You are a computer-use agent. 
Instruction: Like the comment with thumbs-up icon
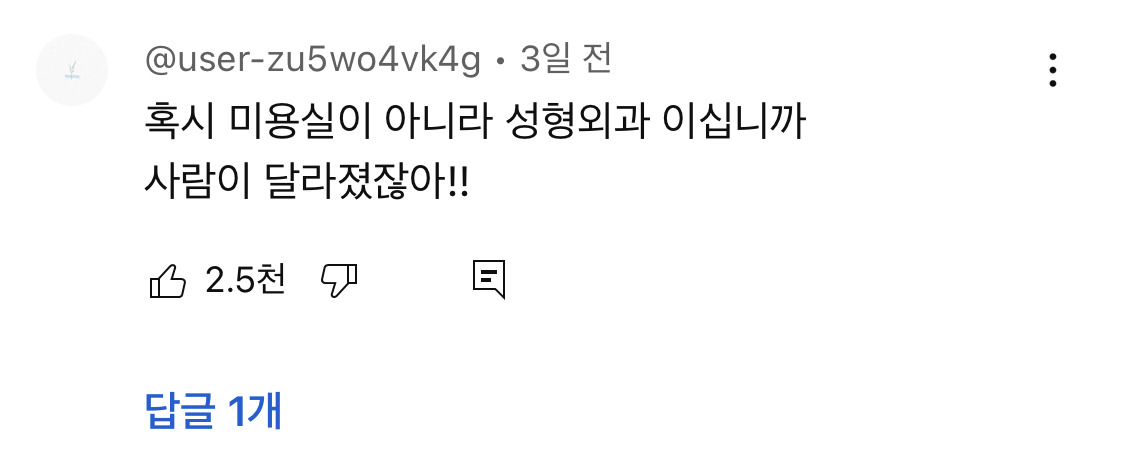tap(167, 280)
